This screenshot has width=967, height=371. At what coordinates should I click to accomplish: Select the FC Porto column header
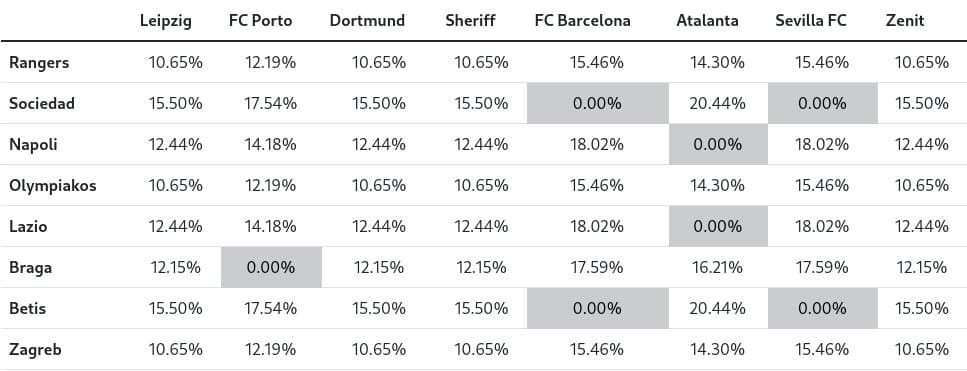tap(260, 21)
